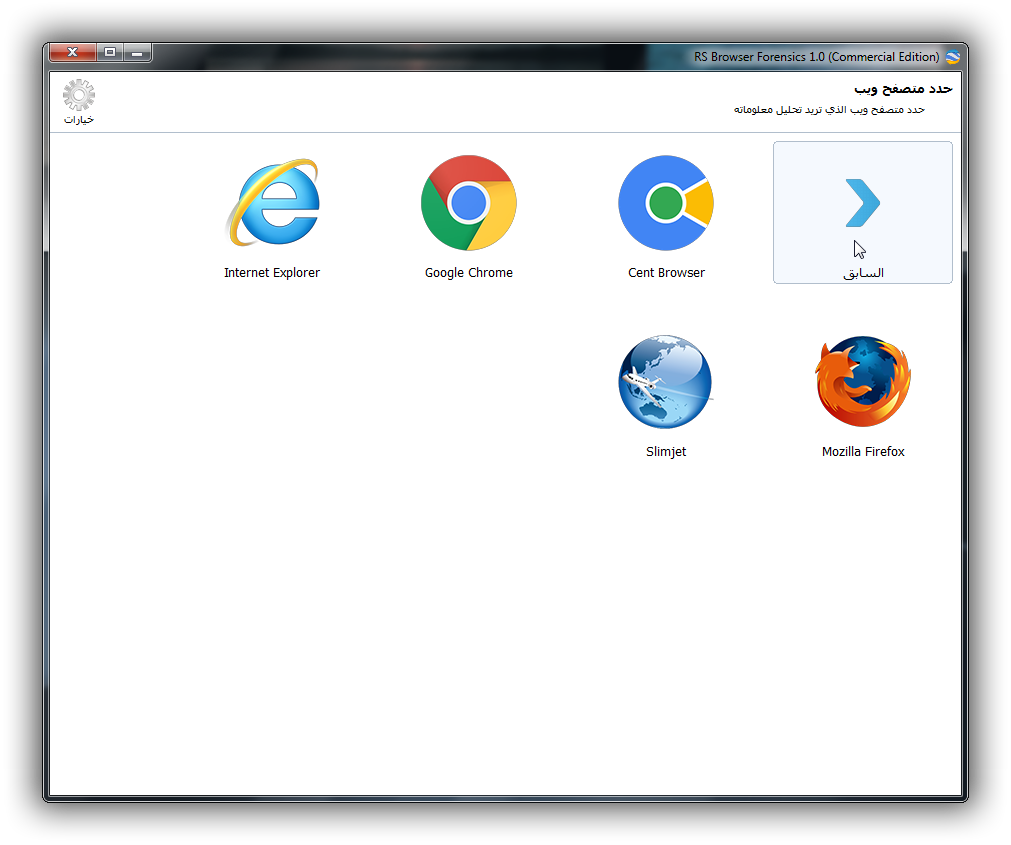This screenshot has width=1011, height=845.
Task: Click the RS Browser Forensics title bar icon
Action: pos(955,57)
